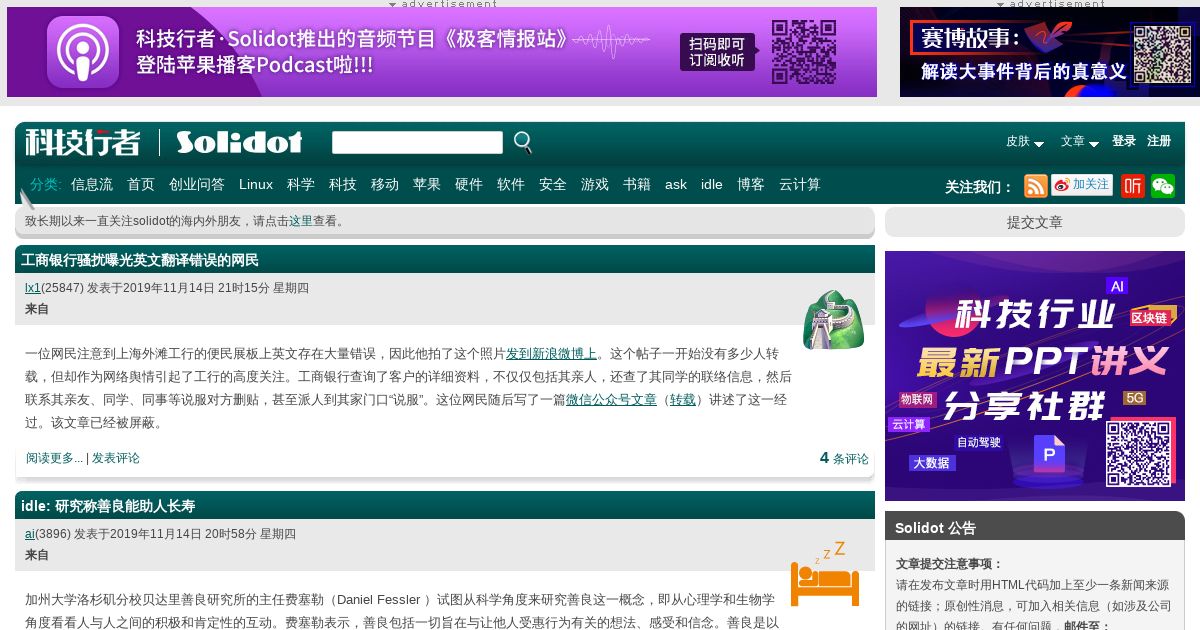Select the 科技 category

pyautogui.click(x=343, y=185)
